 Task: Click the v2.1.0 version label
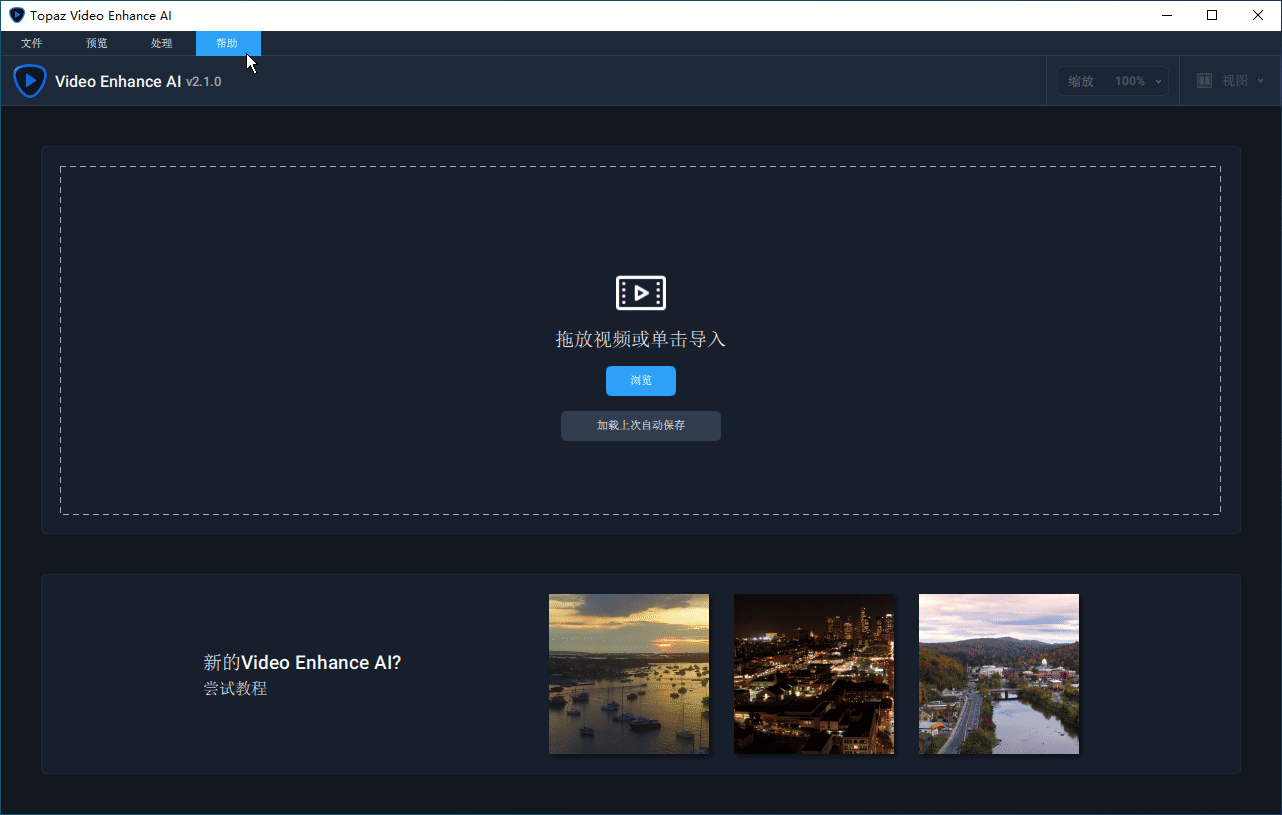[x=204, y=82]
